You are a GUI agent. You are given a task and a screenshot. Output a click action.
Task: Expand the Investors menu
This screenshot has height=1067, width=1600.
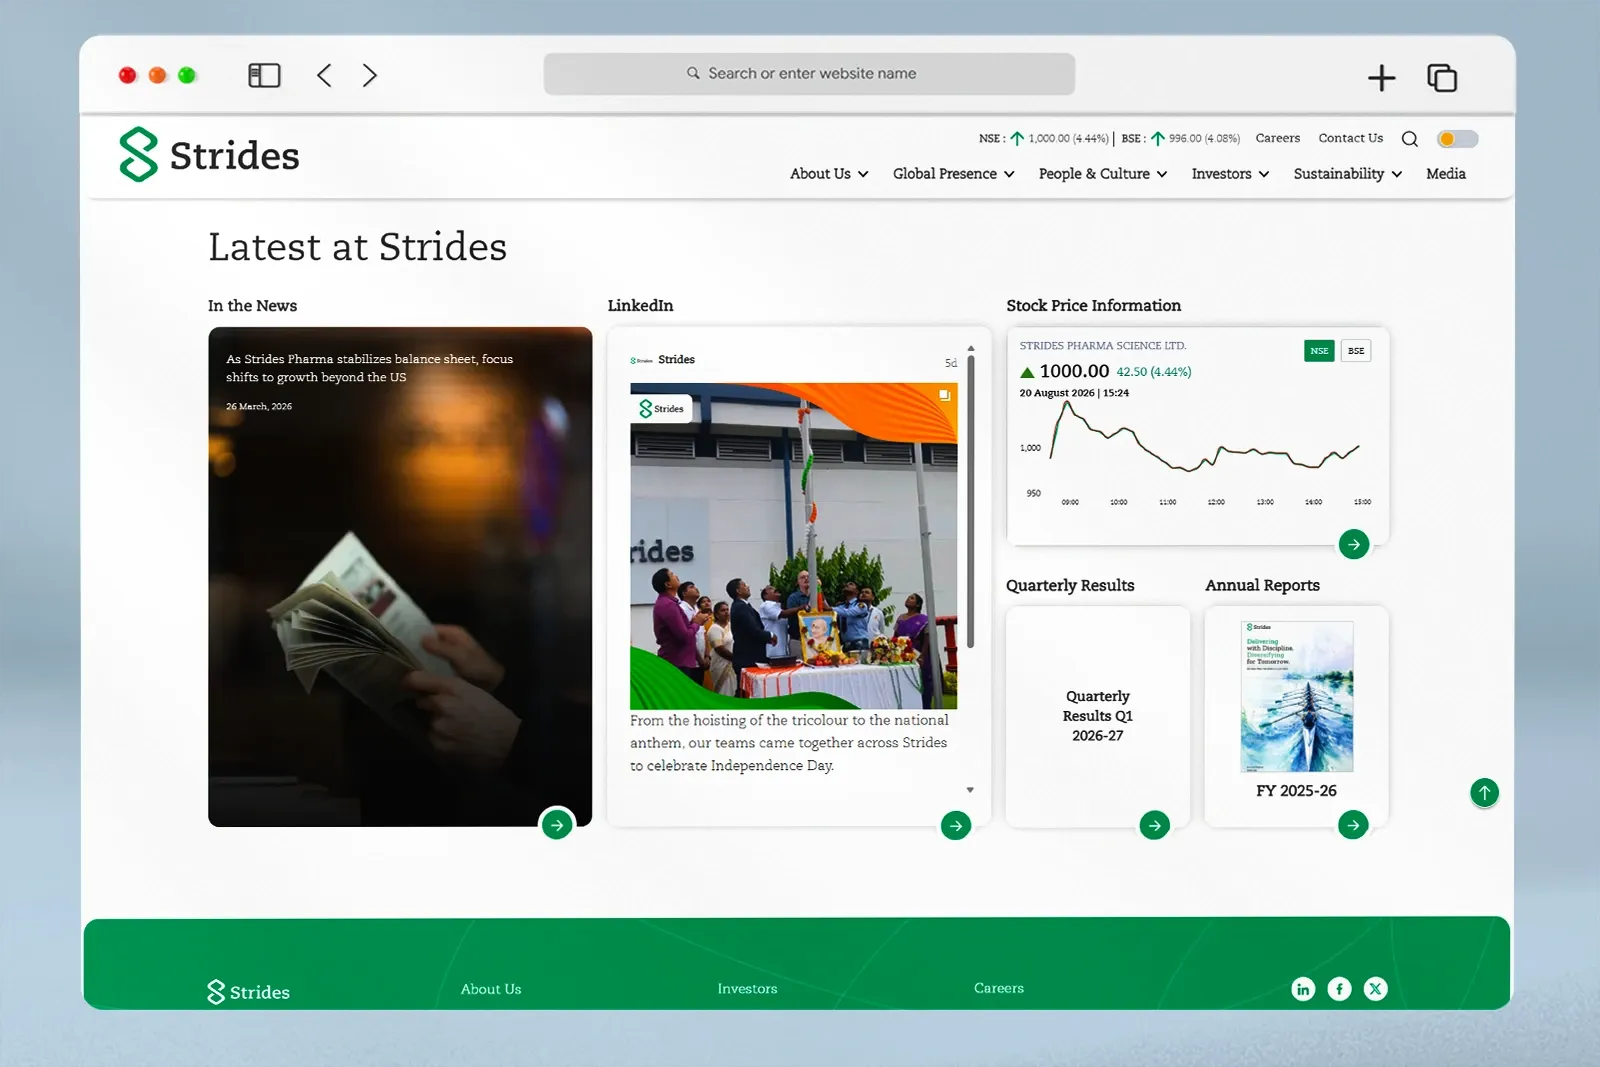point(1230,174)
